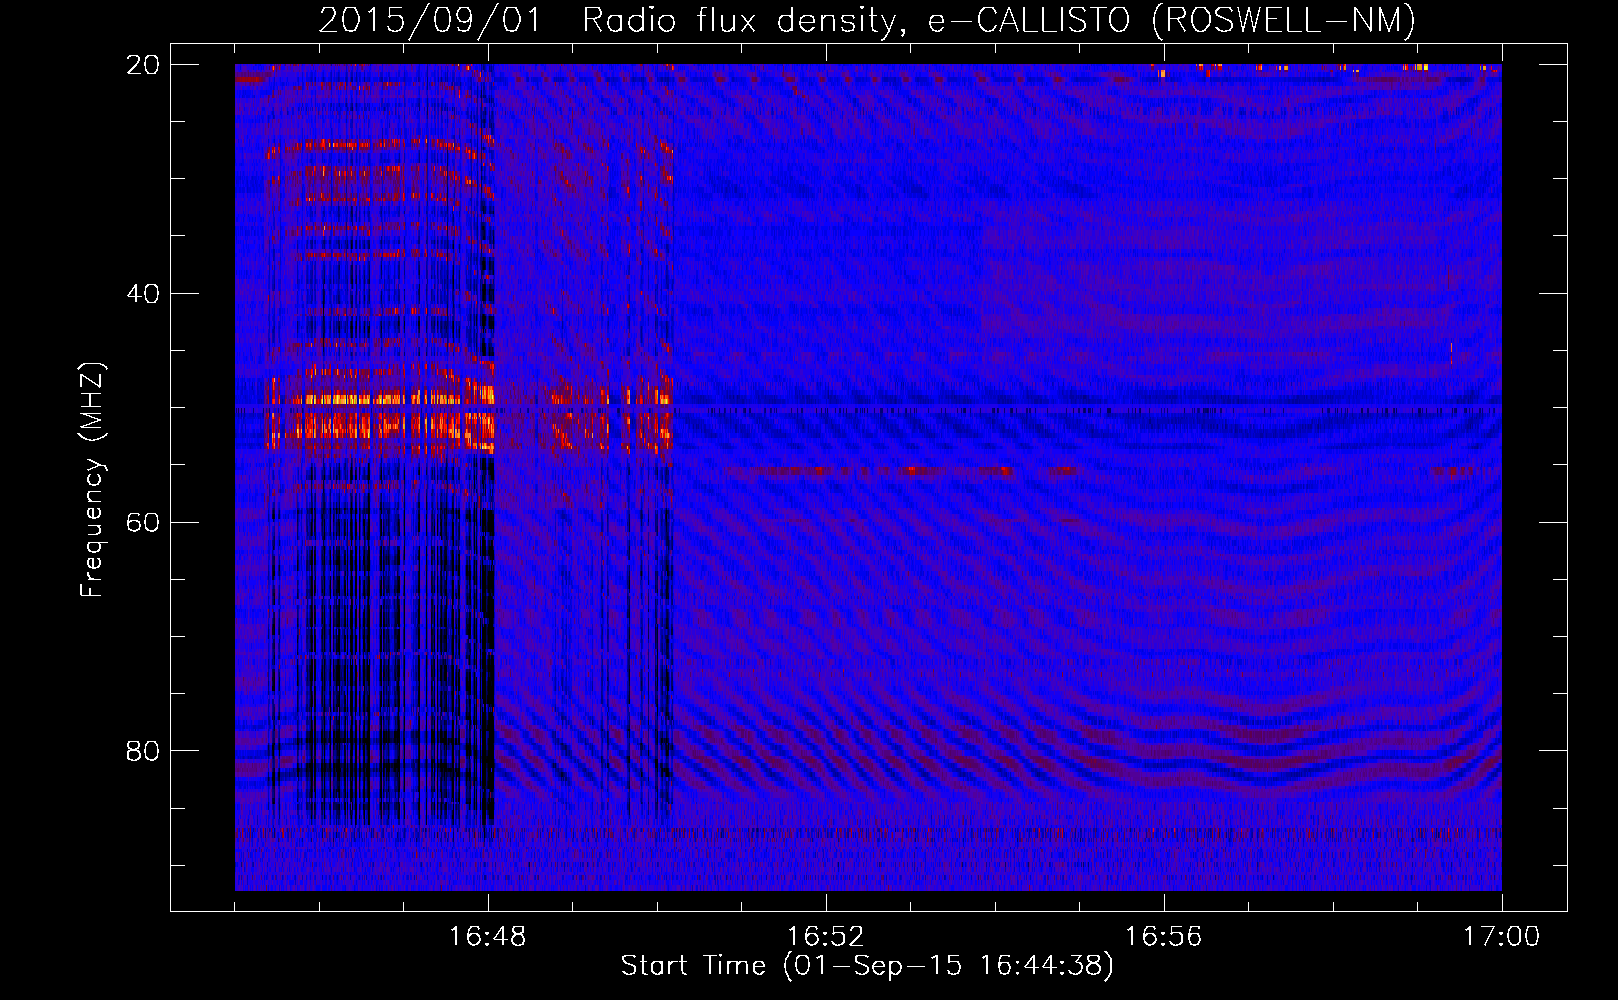1618x1000 pixels.
Task: Click the 16:48 time tick label
Action: click(488, 937)
